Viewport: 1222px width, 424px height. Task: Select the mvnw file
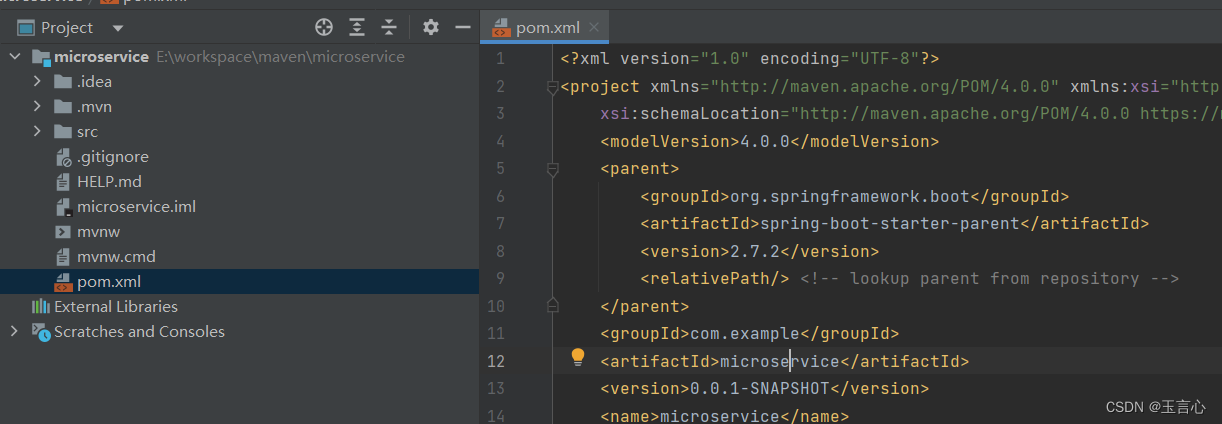pos(98,232)
